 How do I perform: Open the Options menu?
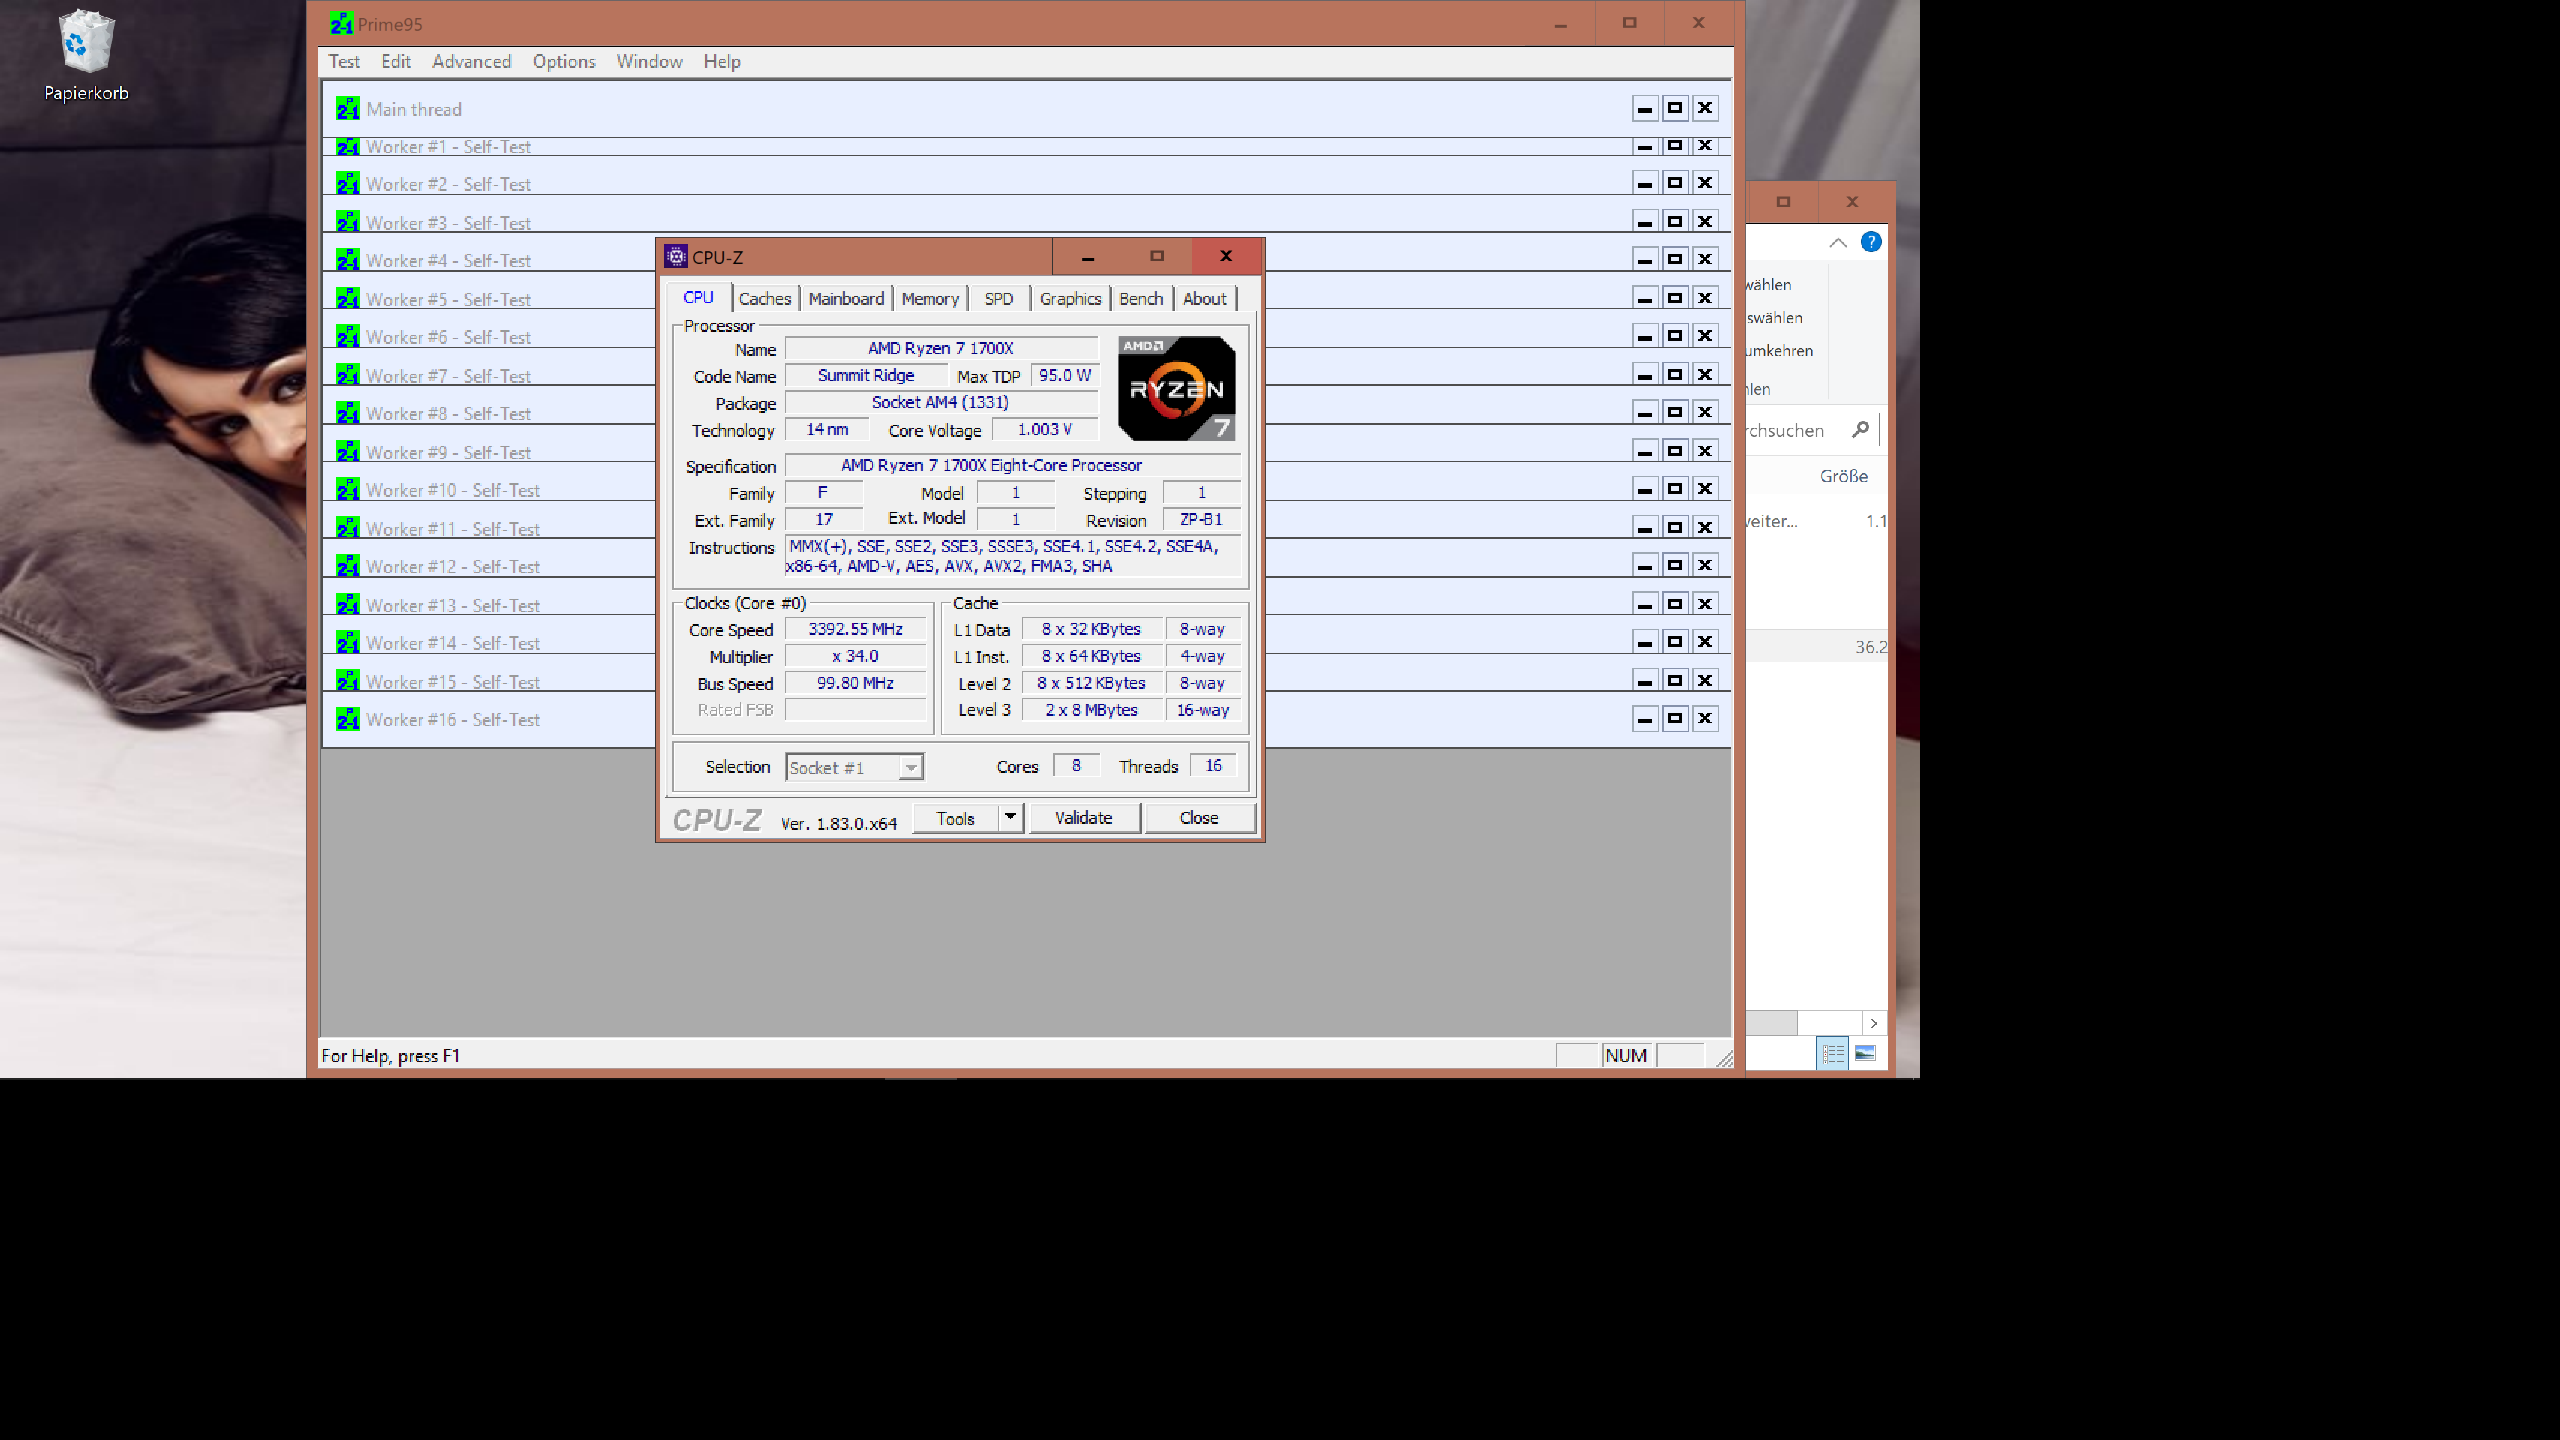tap(563, 62)
